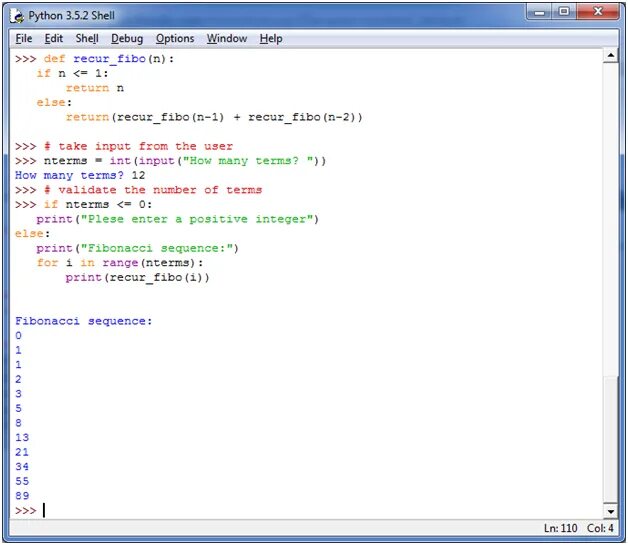Click the output value 13
This screenshot has height=545, width=628.
22,437
